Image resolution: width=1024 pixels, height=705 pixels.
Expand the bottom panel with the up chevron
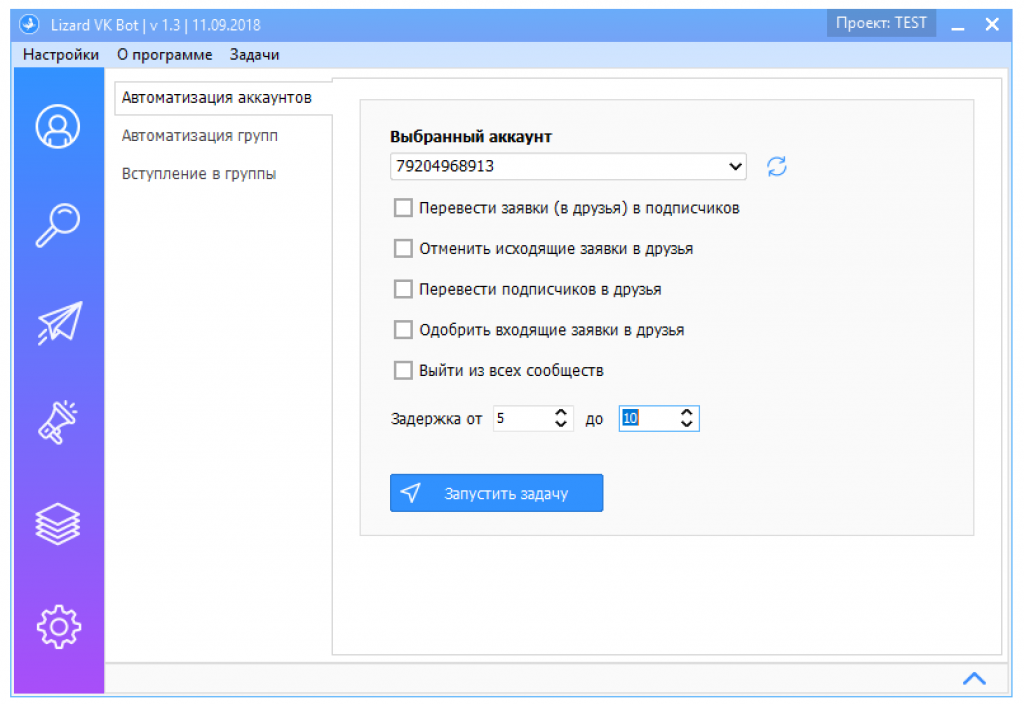tap(974, 678)
